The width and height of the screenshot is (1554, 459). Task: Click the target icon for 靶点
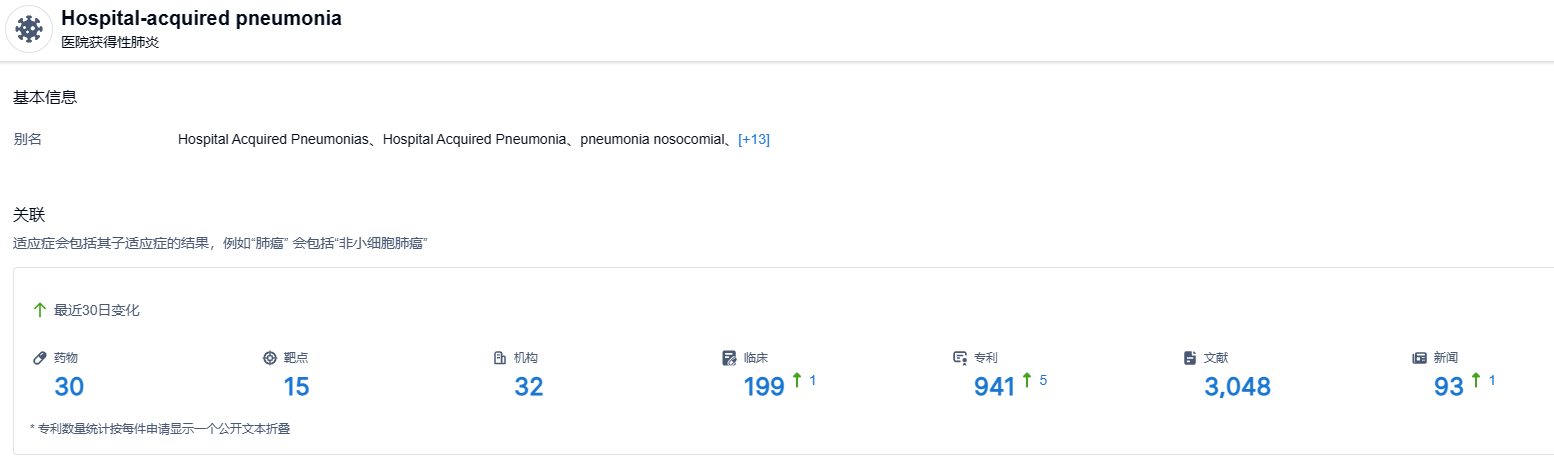(x=269, y=358)
